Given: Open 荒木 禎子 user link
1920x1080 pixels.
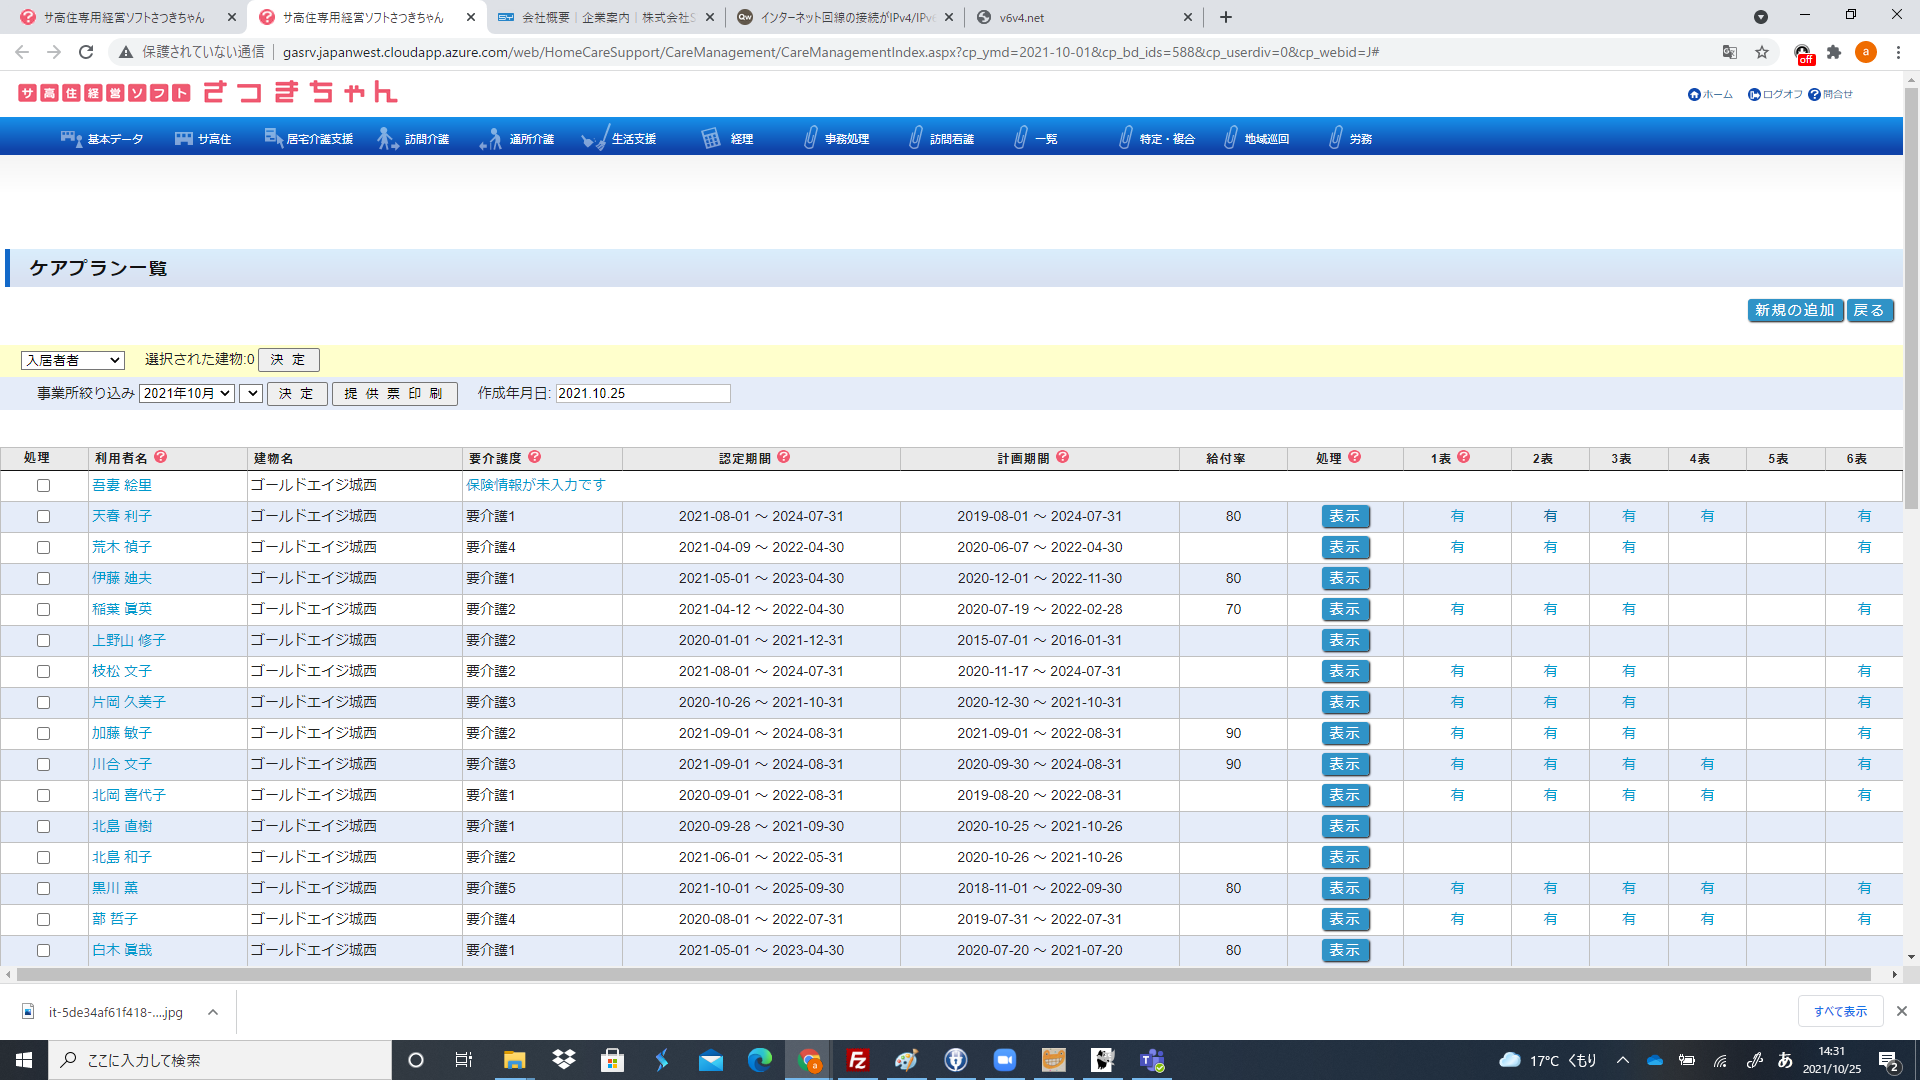Looking at the screenshot, I should 122,547.
